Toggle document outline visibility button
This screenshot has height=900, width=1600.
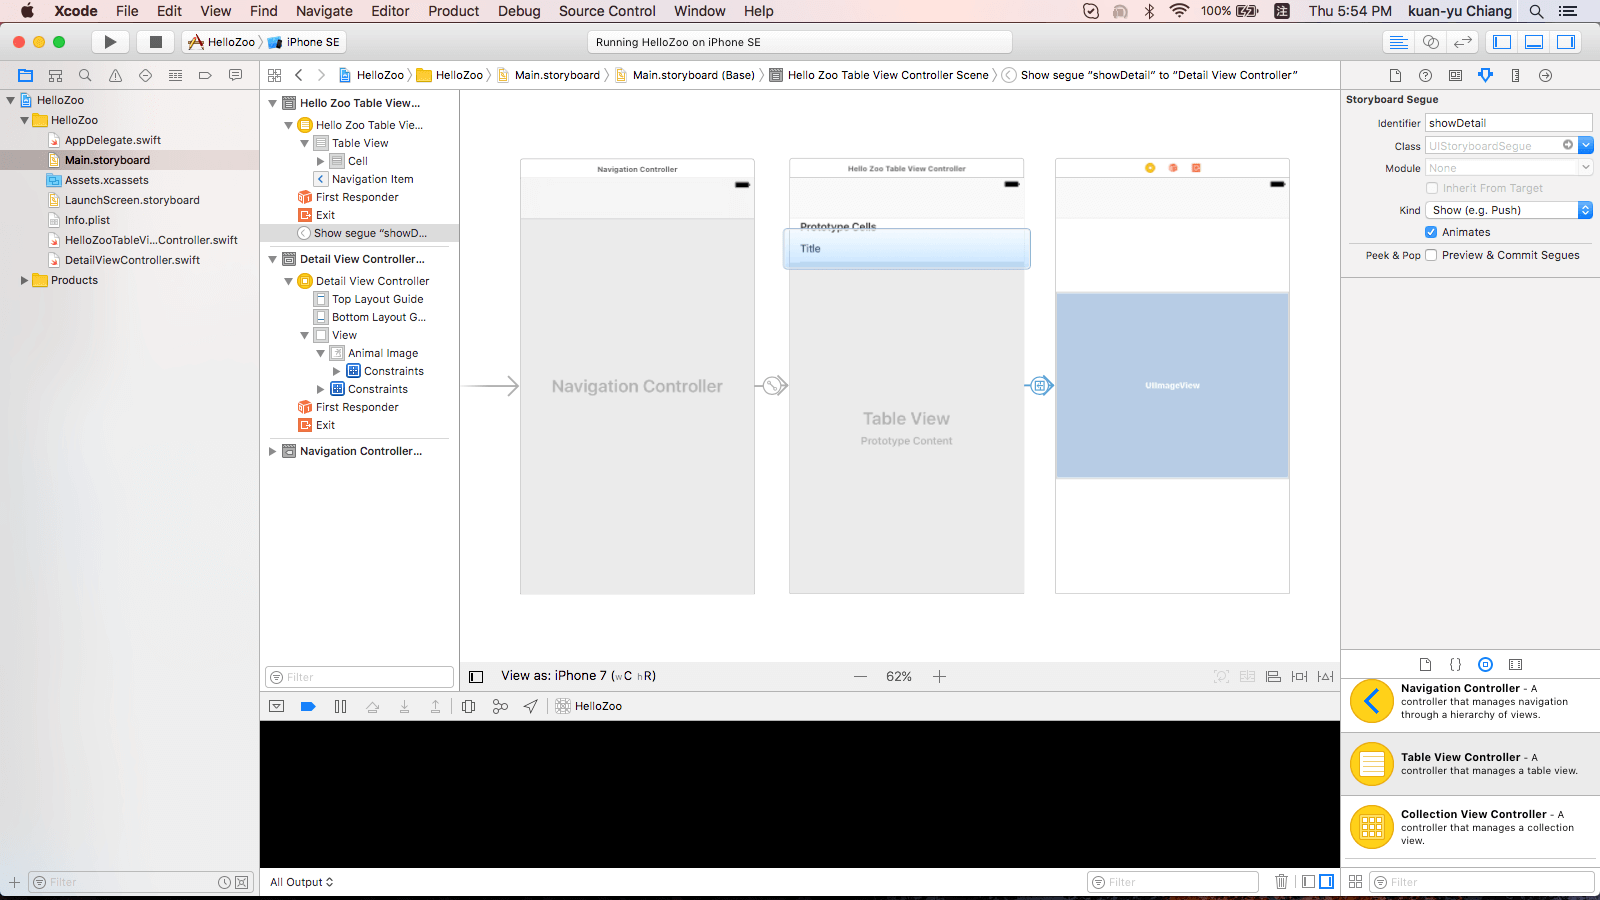[x=476, y=677]
